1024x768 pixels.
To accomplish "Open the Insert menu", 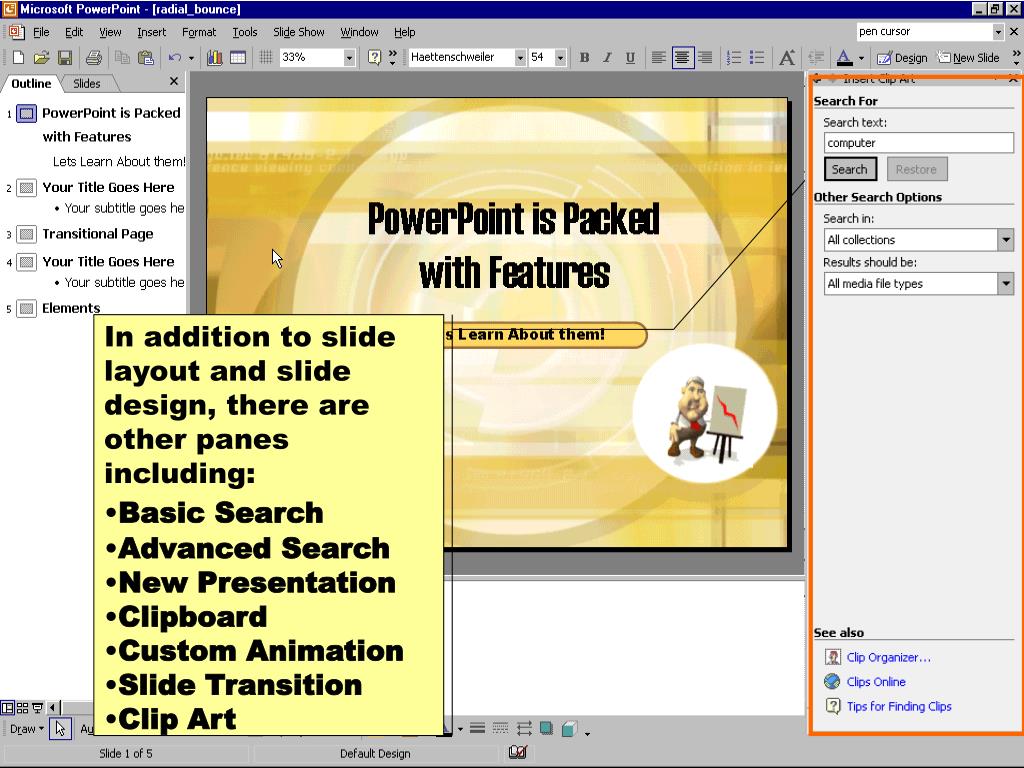I will pyautogui.click(x=152, y=32).
